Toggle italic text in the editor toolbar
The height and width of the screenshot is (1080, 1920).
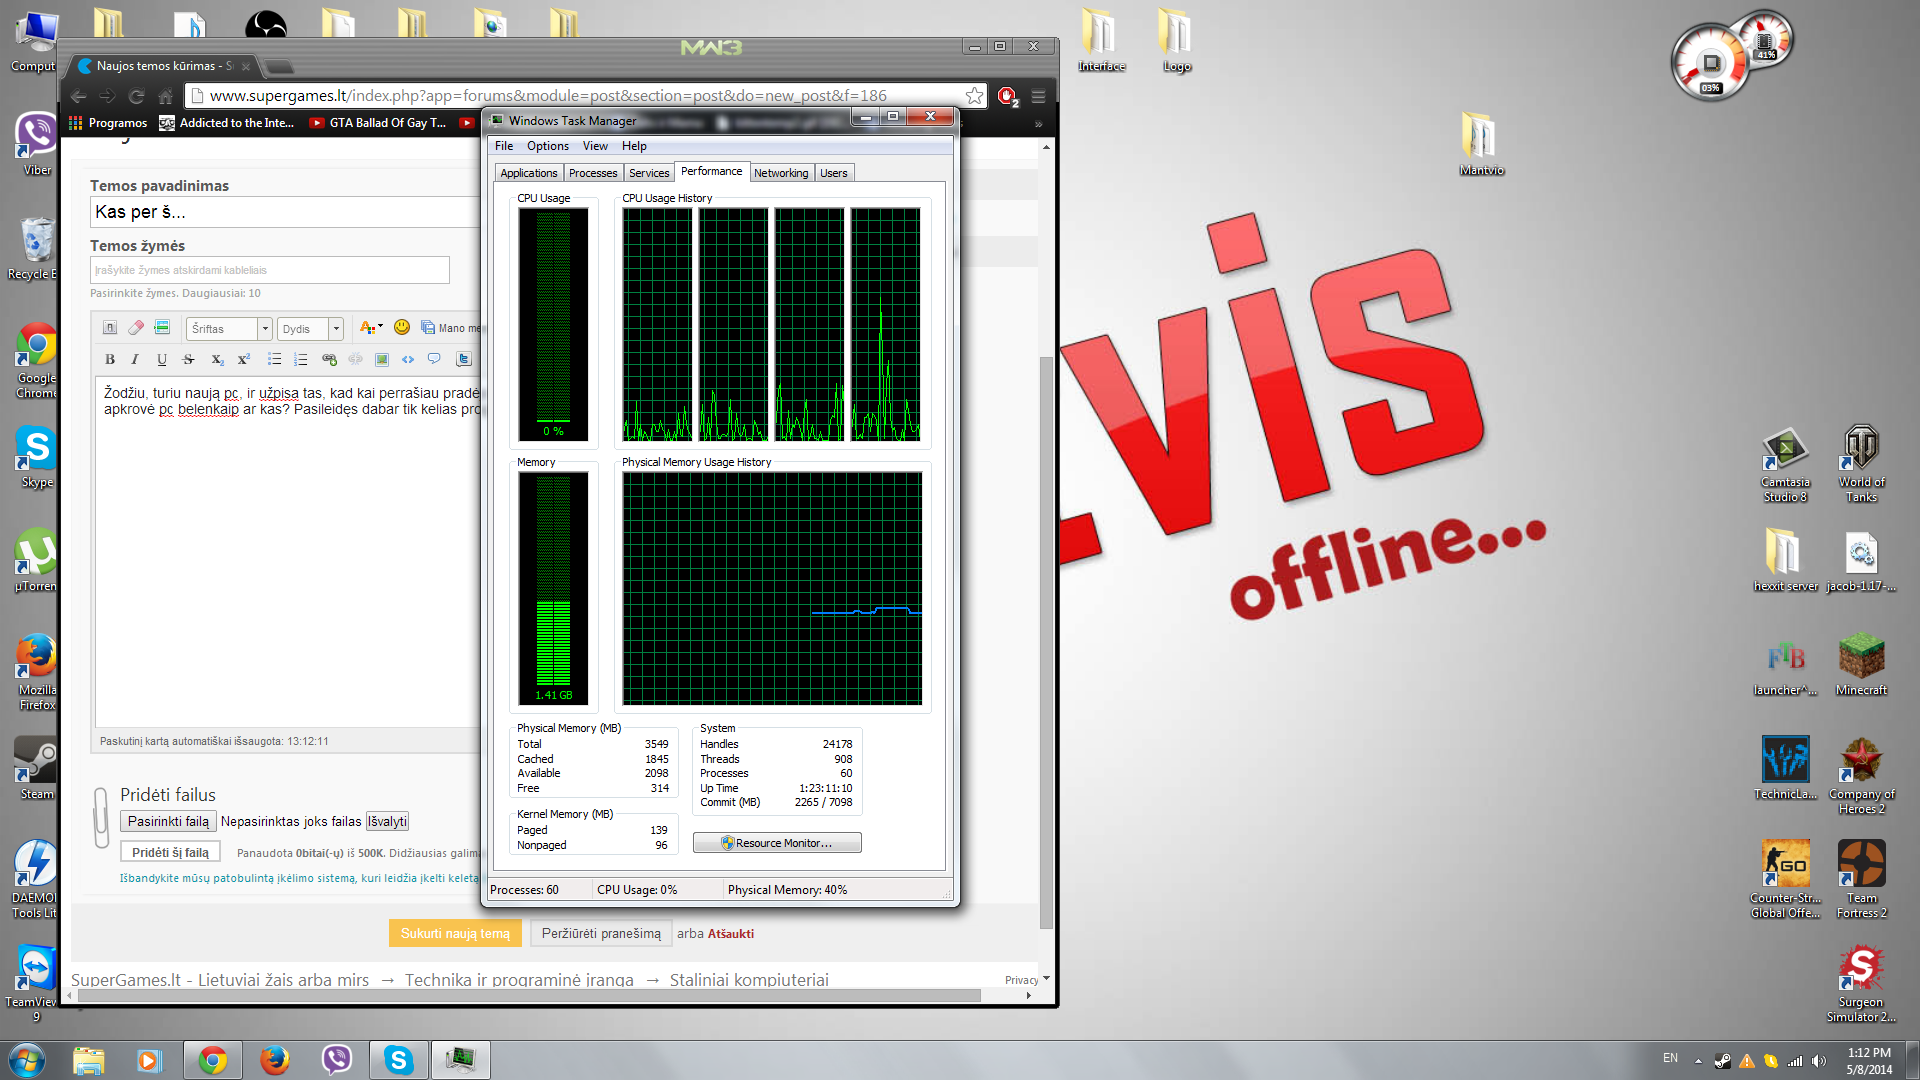pos(135,359)
